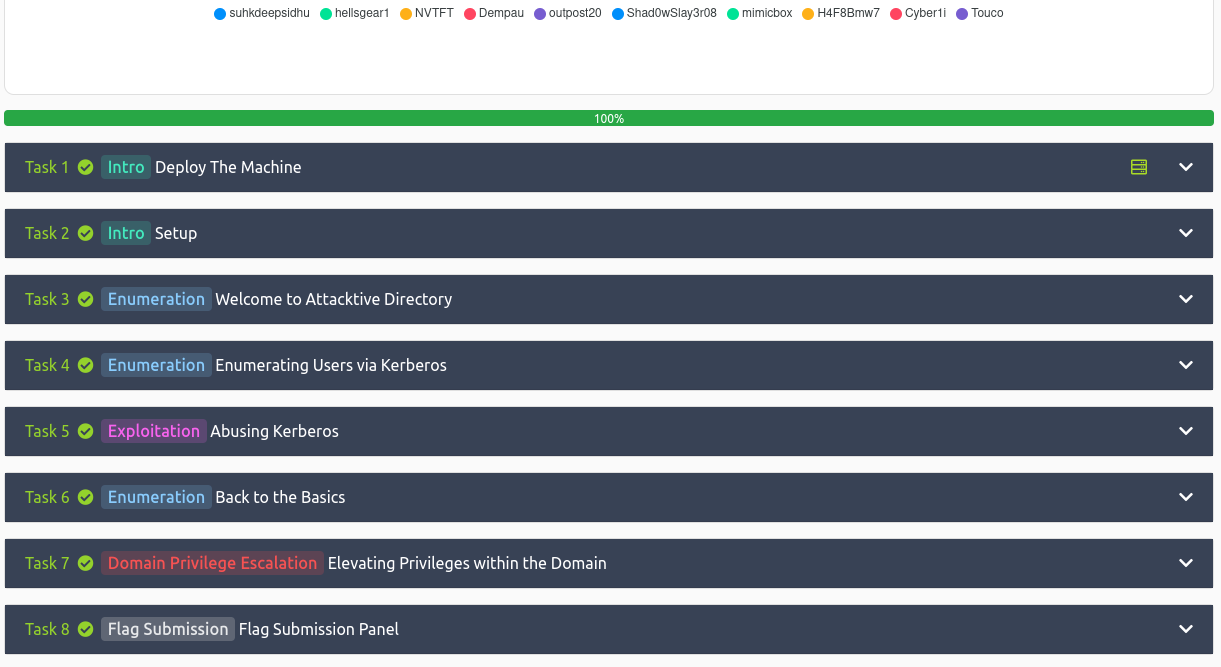This screenshot has width=1221, height=667.
Task: Click the green 100% progress bar
Action: tap(608, 118)
